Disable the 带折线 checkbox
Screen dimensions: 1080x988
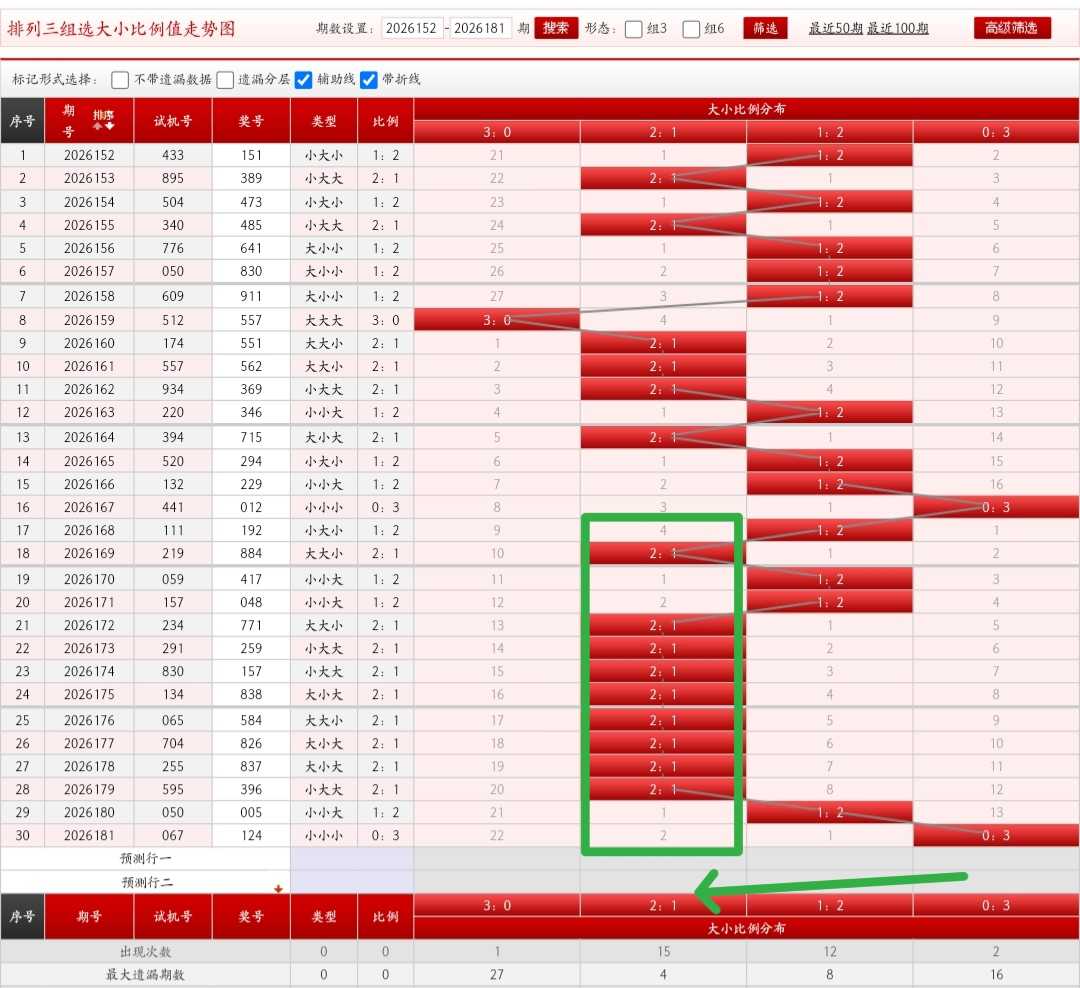tap(368, 80)
